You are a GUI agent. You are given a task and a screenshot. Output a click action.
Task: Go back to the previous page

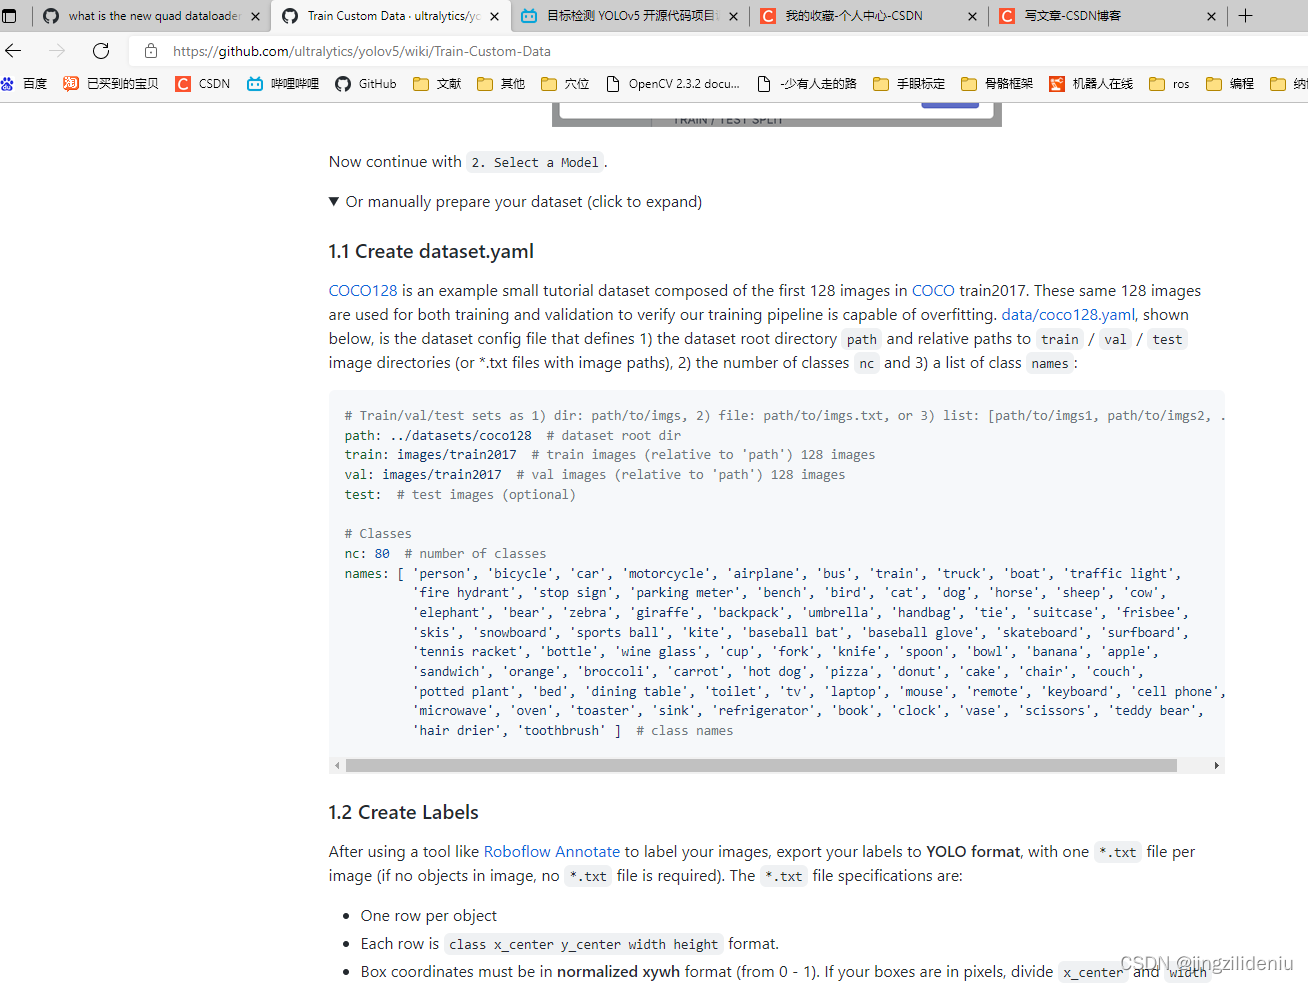14,51
